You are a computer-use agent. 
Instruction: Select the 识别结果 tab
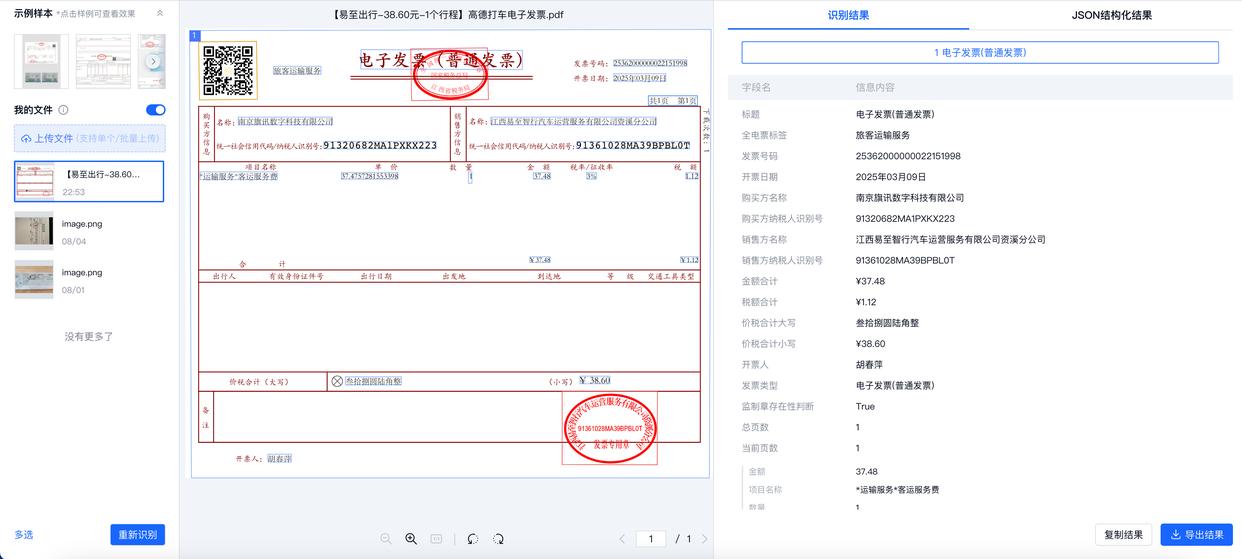(x=848, y=15)
